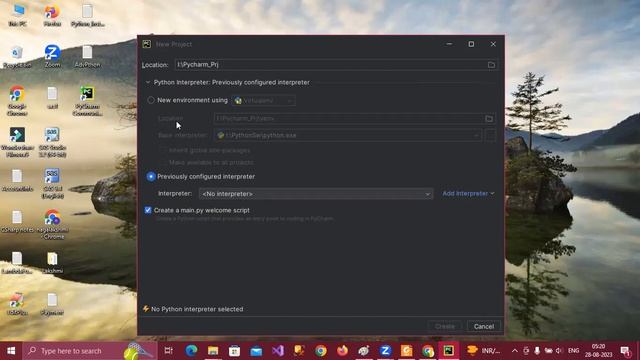Viewport: 640px width, 360px height.
Task: Open Microsoft Store from the taskbar
Action: point(234,351)
